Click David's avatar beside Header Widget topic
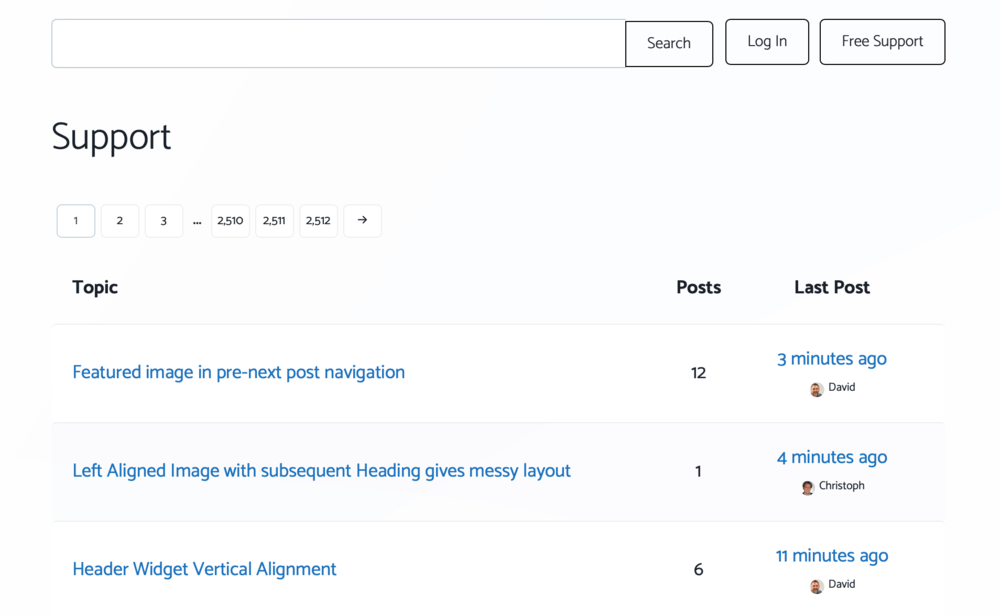The height and width of the screenshot is (616, 1000). pos(816,585)
